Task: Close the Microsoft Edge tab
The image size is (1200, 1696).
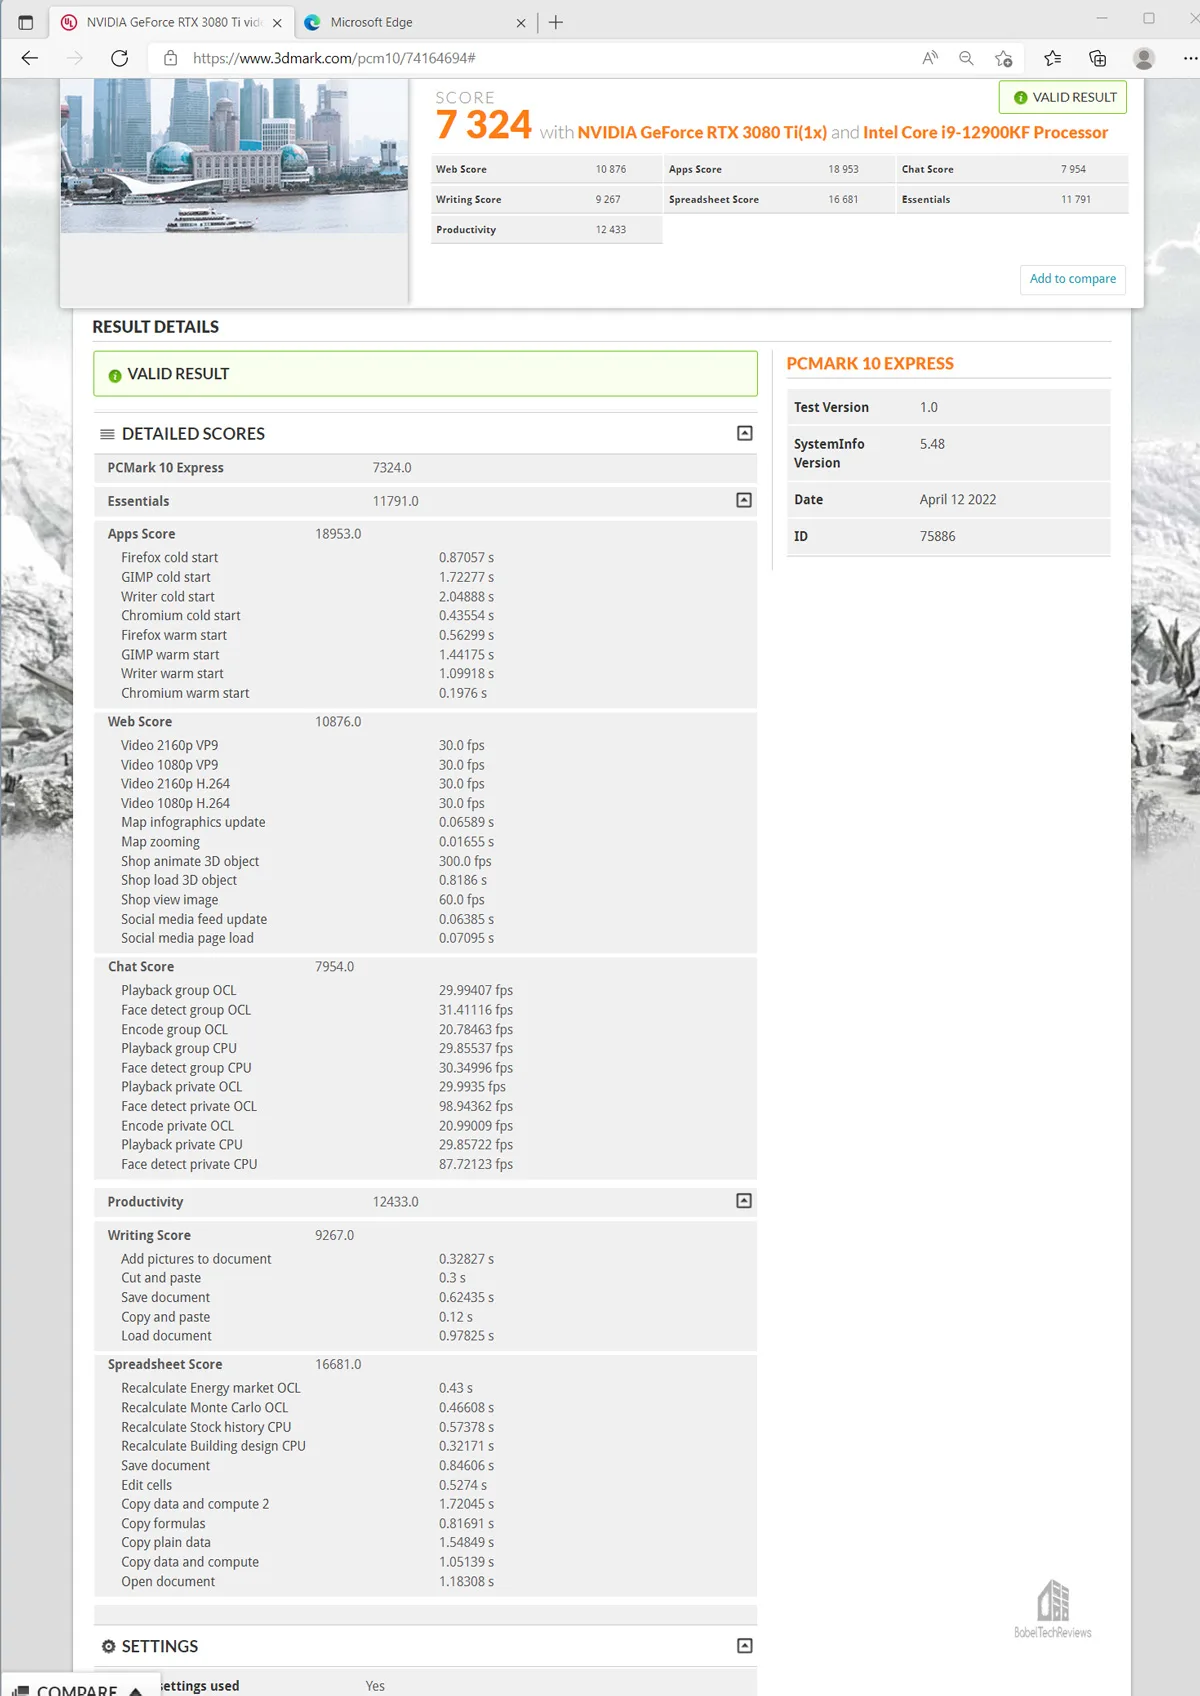Action: pyautogui.click(x=520, y=23)
